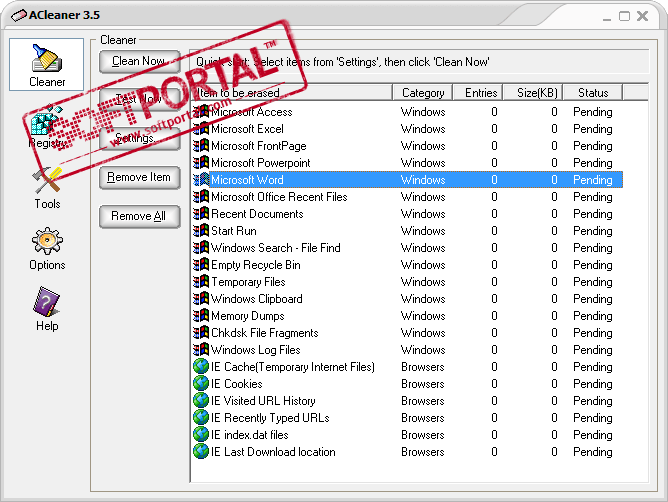Click the Start Run row icon
The height and width of the screenshot is (502, 668).
pos(201,231)
